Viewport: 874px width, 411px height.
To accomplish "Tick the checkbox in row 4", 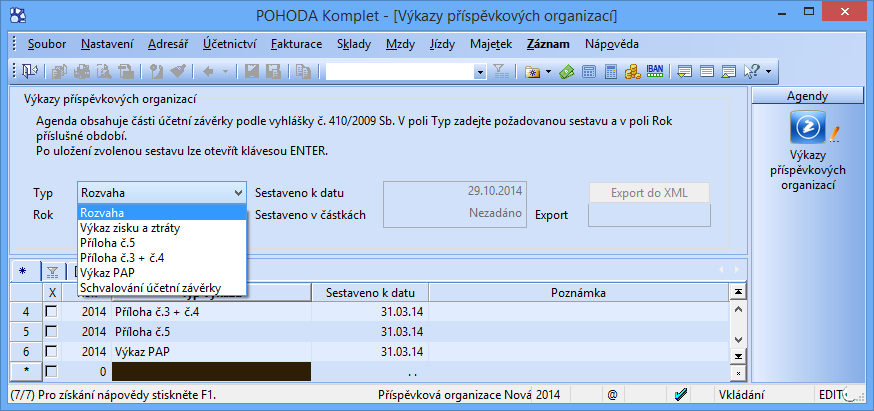I will click(x=51, y=312).
